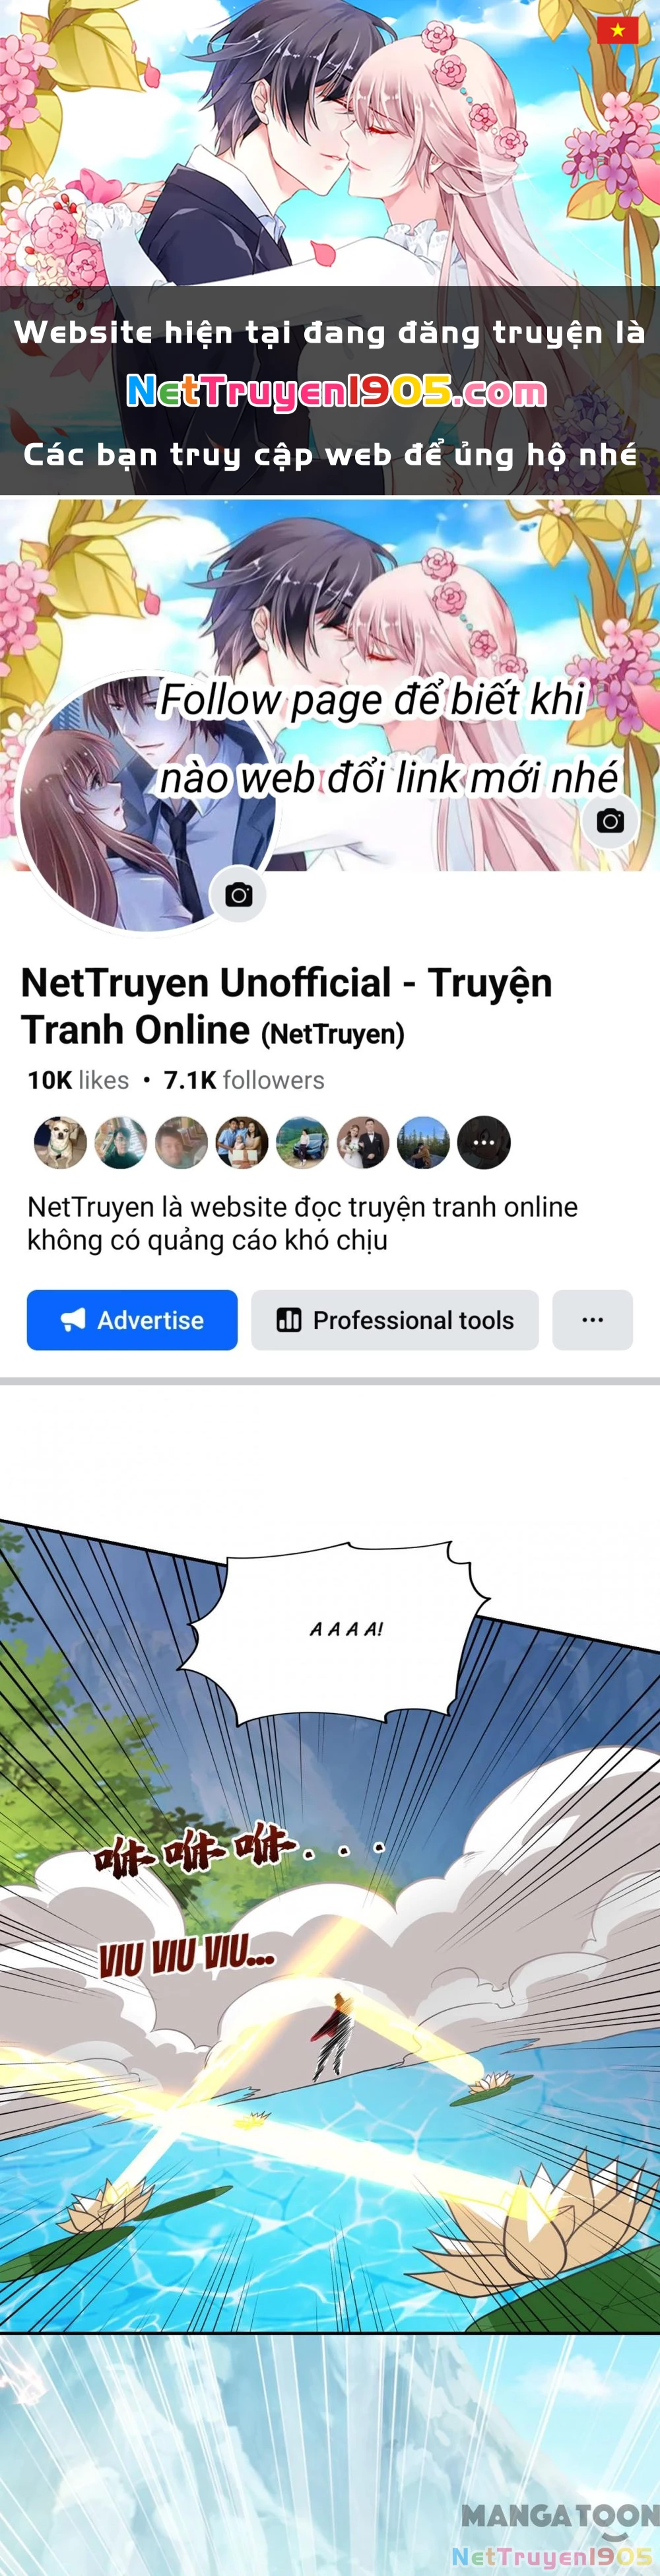
Task: Click the round profile picture
Action: point(148,803)
